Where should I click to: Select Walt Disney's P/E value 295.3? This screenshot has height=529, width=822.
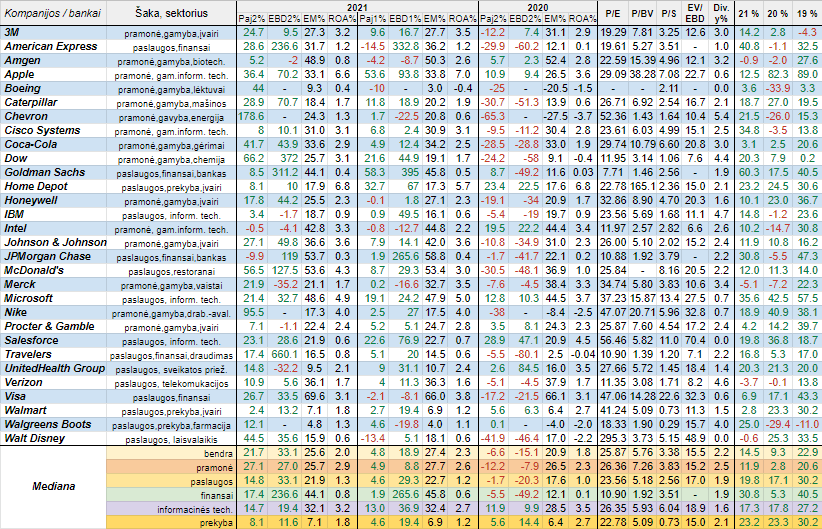click(x=613, y=438)
